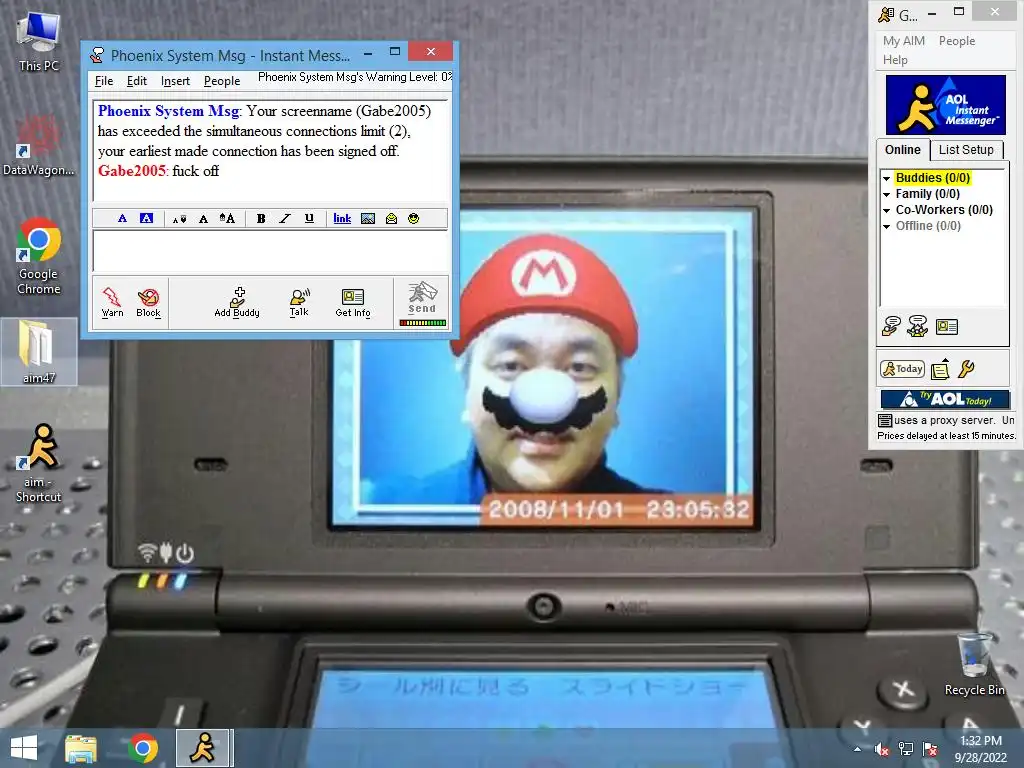Click the Send Instant Message icon in Buddy List

click(891, 326)
